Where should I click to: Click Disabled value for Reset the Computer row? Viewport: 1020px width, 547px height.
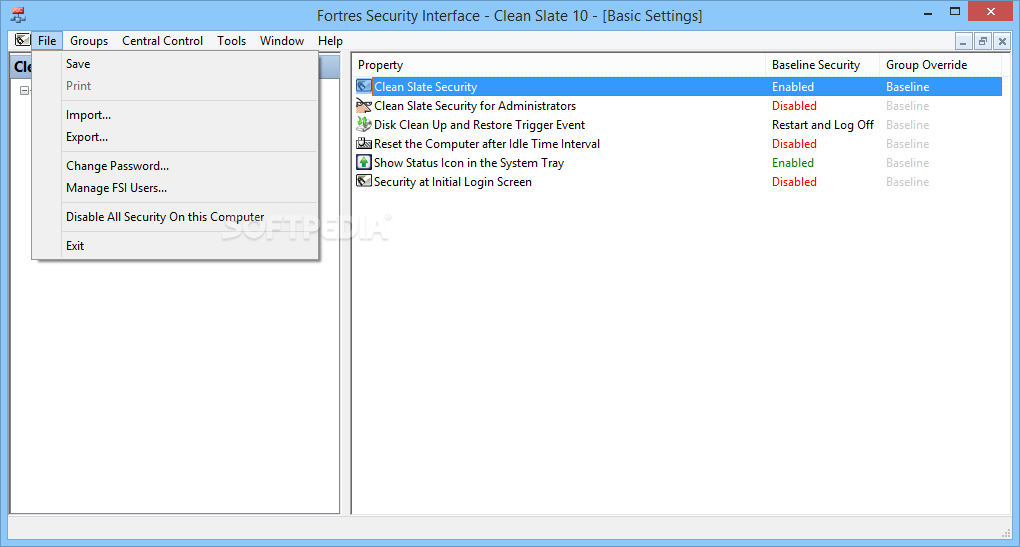(x=794, y=143)
